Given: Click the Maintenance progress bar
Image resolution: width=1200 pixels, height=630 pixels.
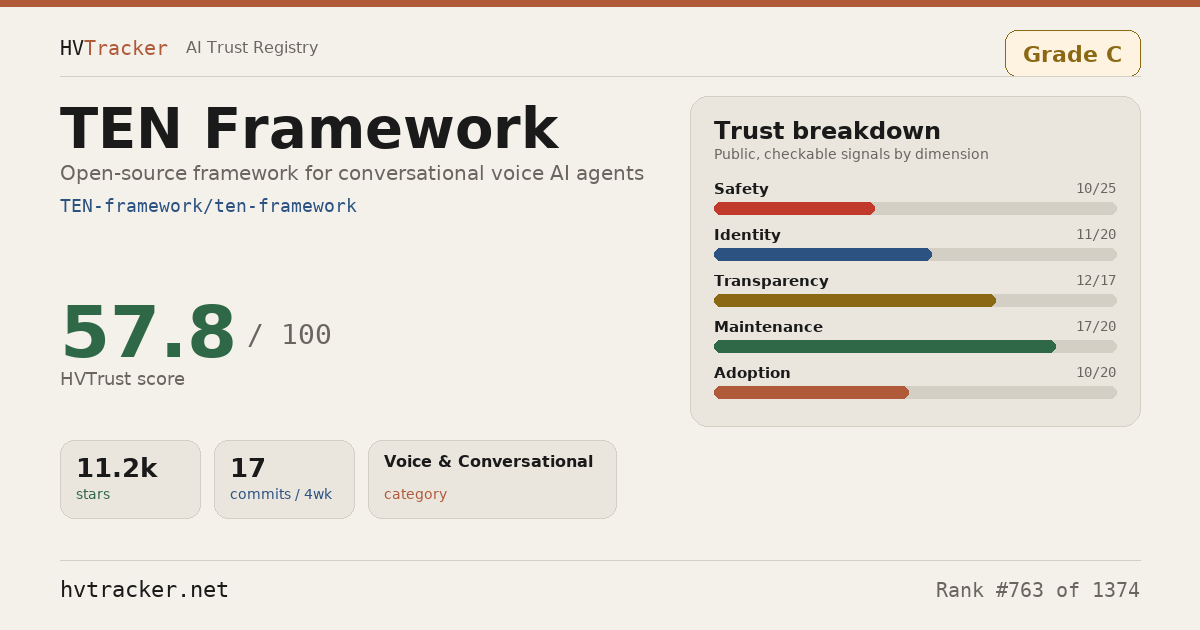Looking at the screenshot, I should (x=915, y=346).
